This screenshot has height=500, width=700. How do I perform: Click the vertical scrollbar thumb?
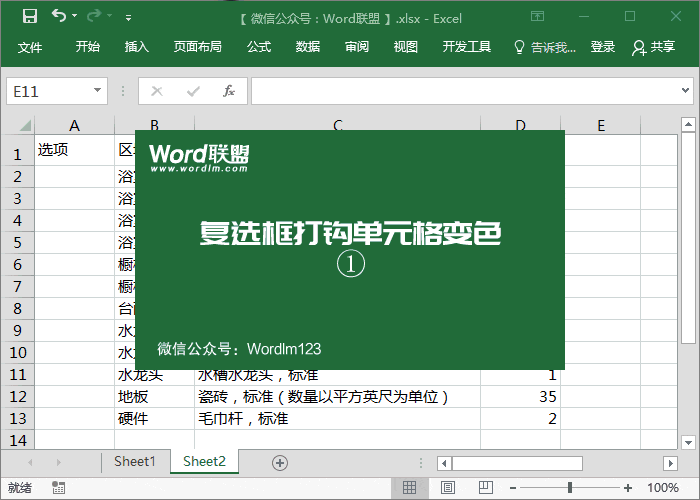pyautogui.click(x=688, y=238)
